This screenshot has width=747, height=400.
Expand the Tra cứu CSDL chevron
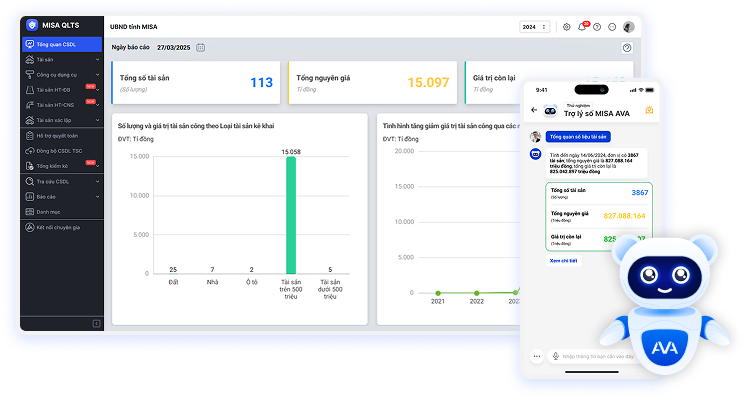(98, 181)
